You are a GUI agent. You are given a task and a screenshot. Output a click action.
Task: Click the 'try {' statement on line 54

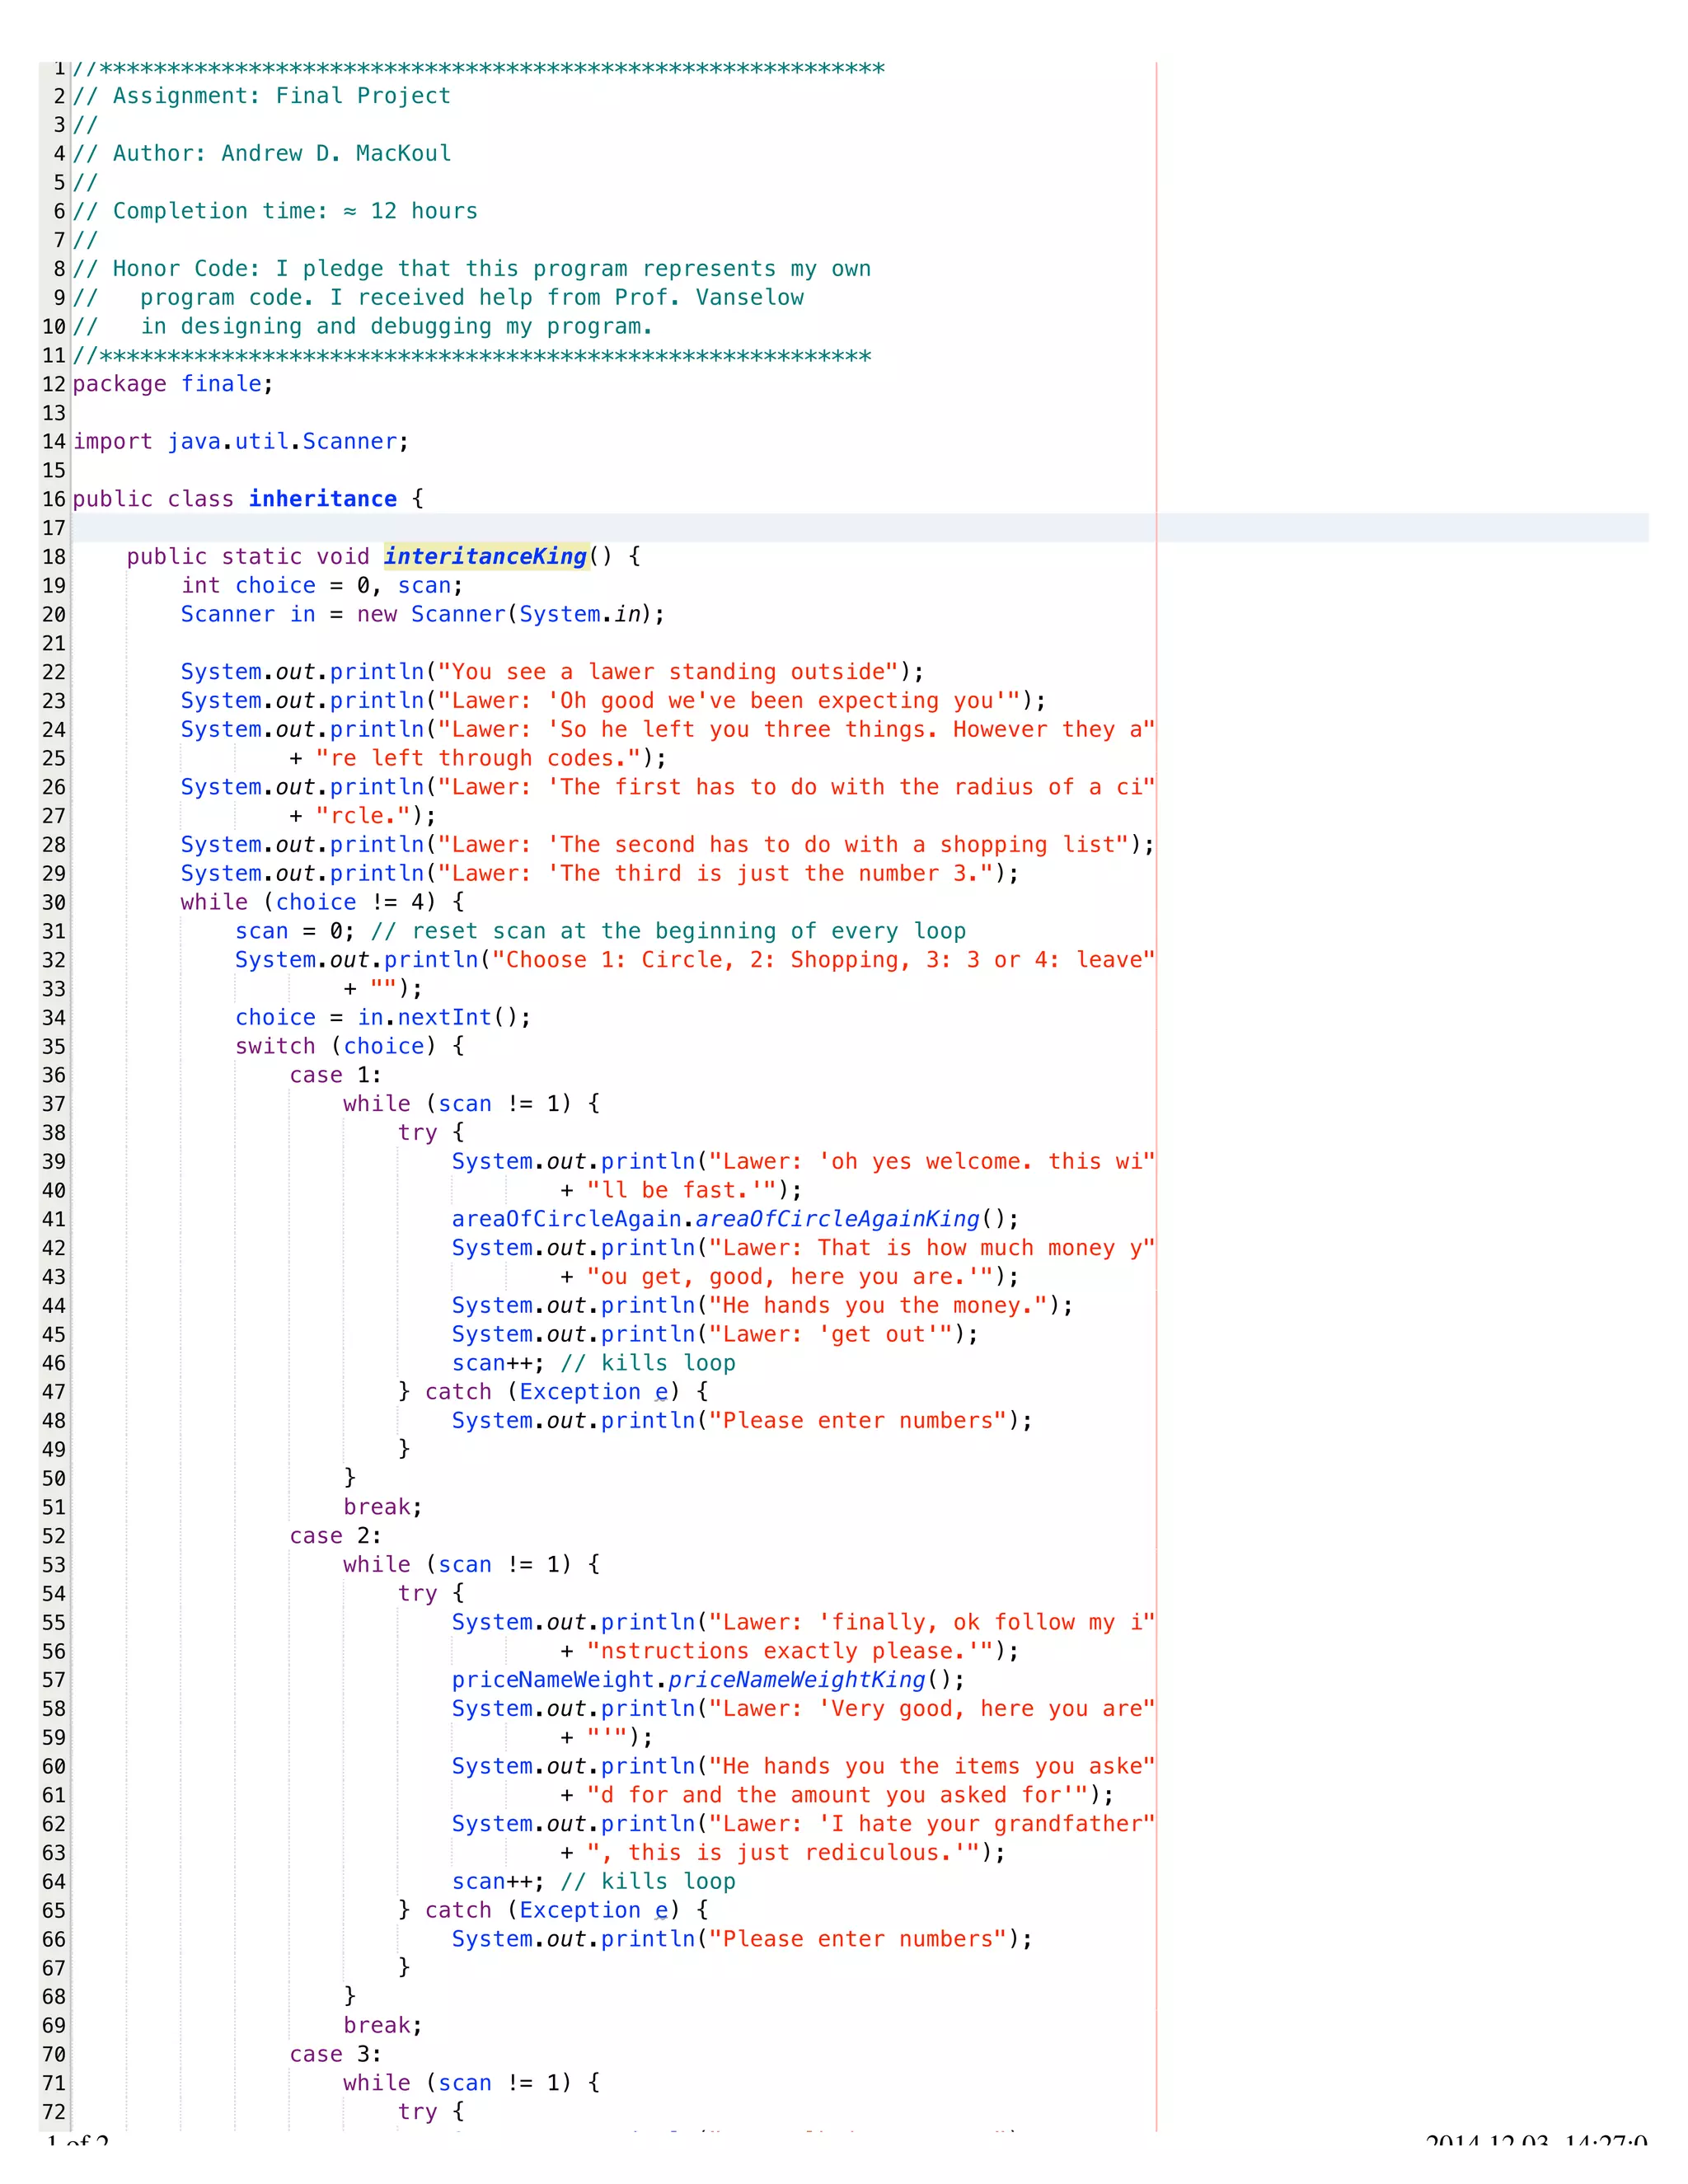coord(431,1594)
